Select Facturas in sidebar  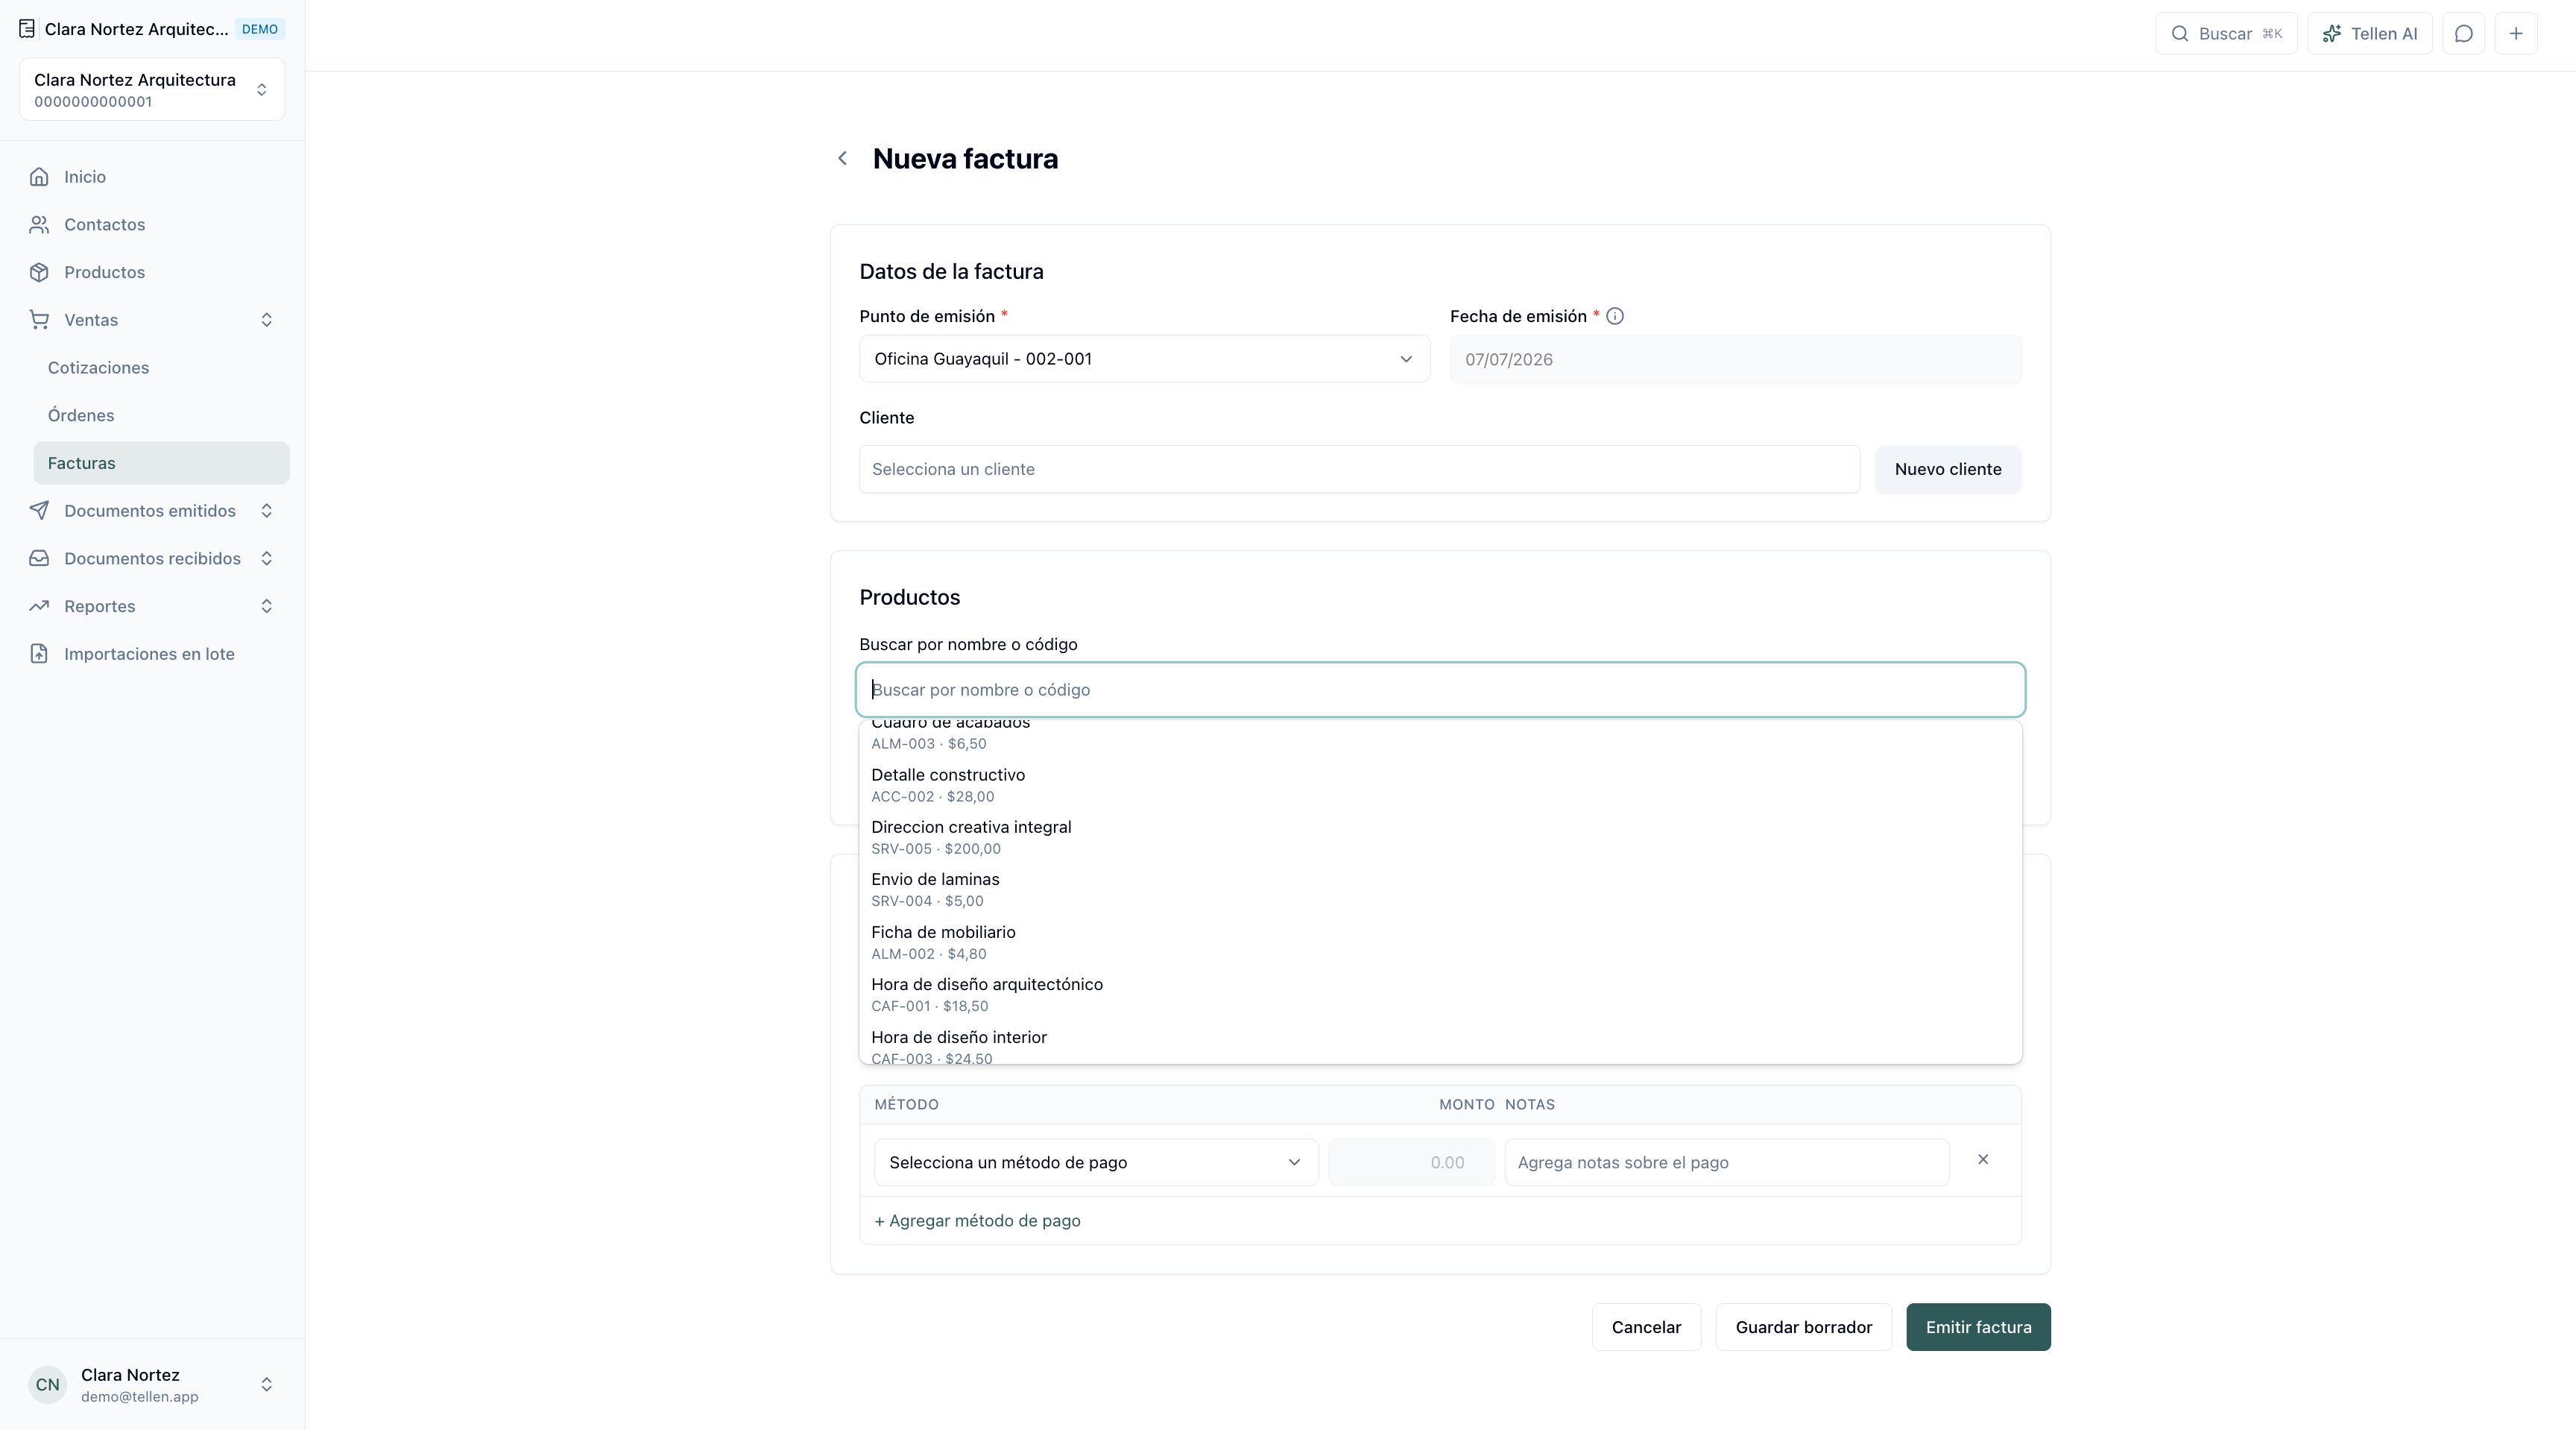162,464
